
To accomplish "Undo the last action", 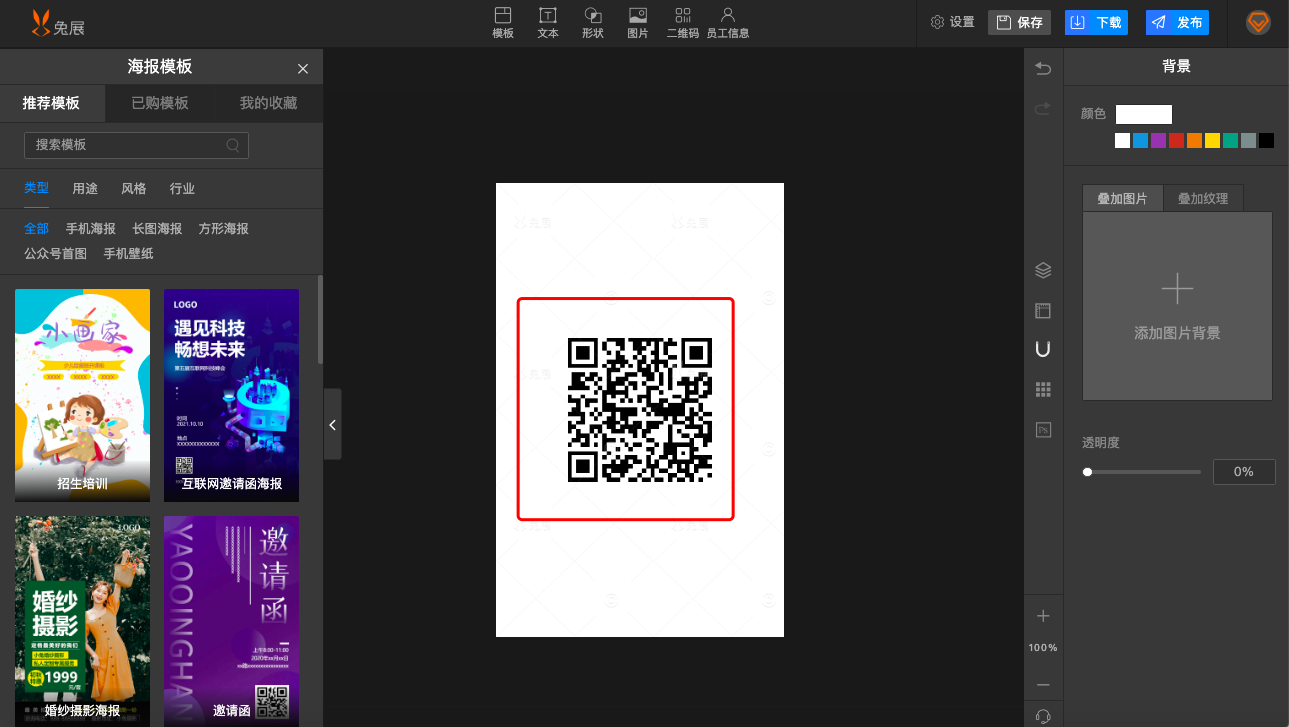I will click(1043, 68).
